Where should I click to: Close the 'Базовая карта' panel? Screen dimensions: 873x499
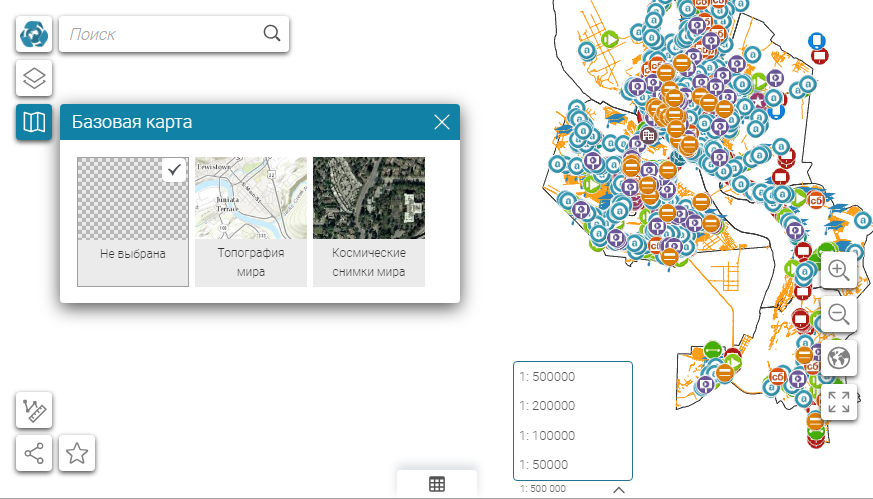point(442,122)
